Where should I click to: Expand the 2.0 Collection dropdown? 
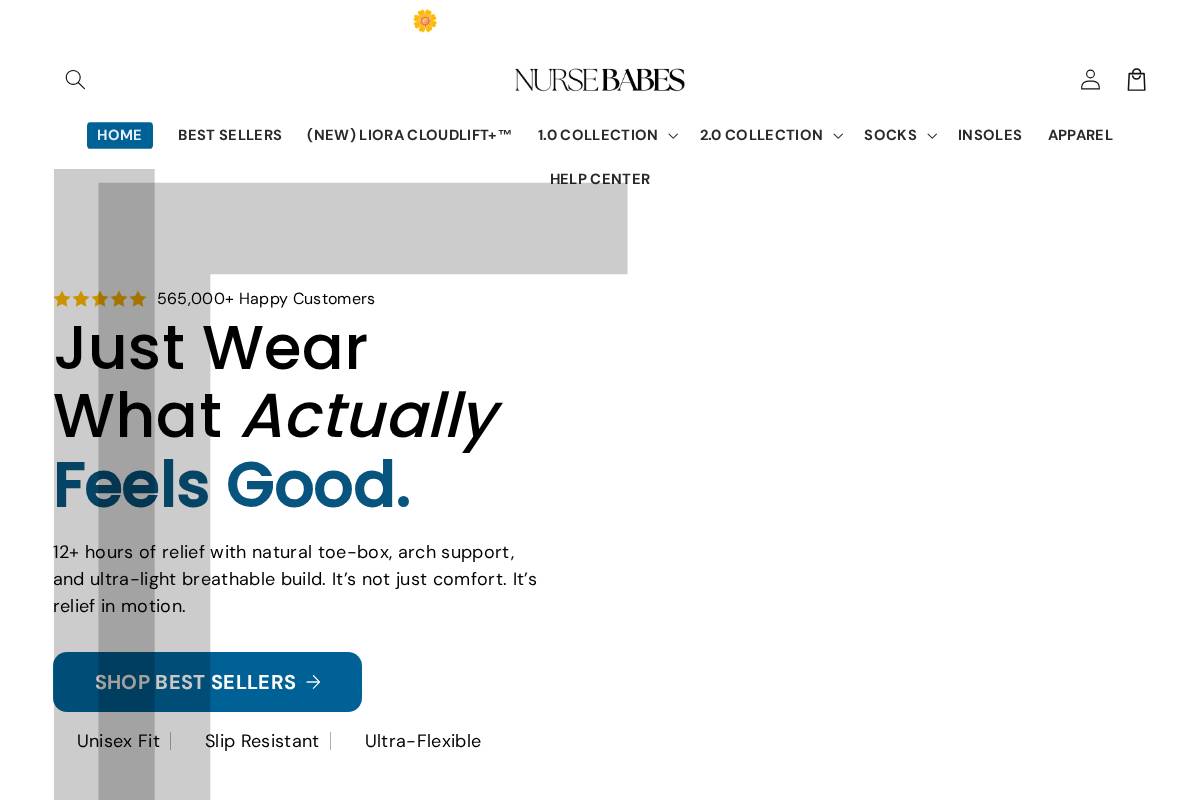click(x=770, y=135)
